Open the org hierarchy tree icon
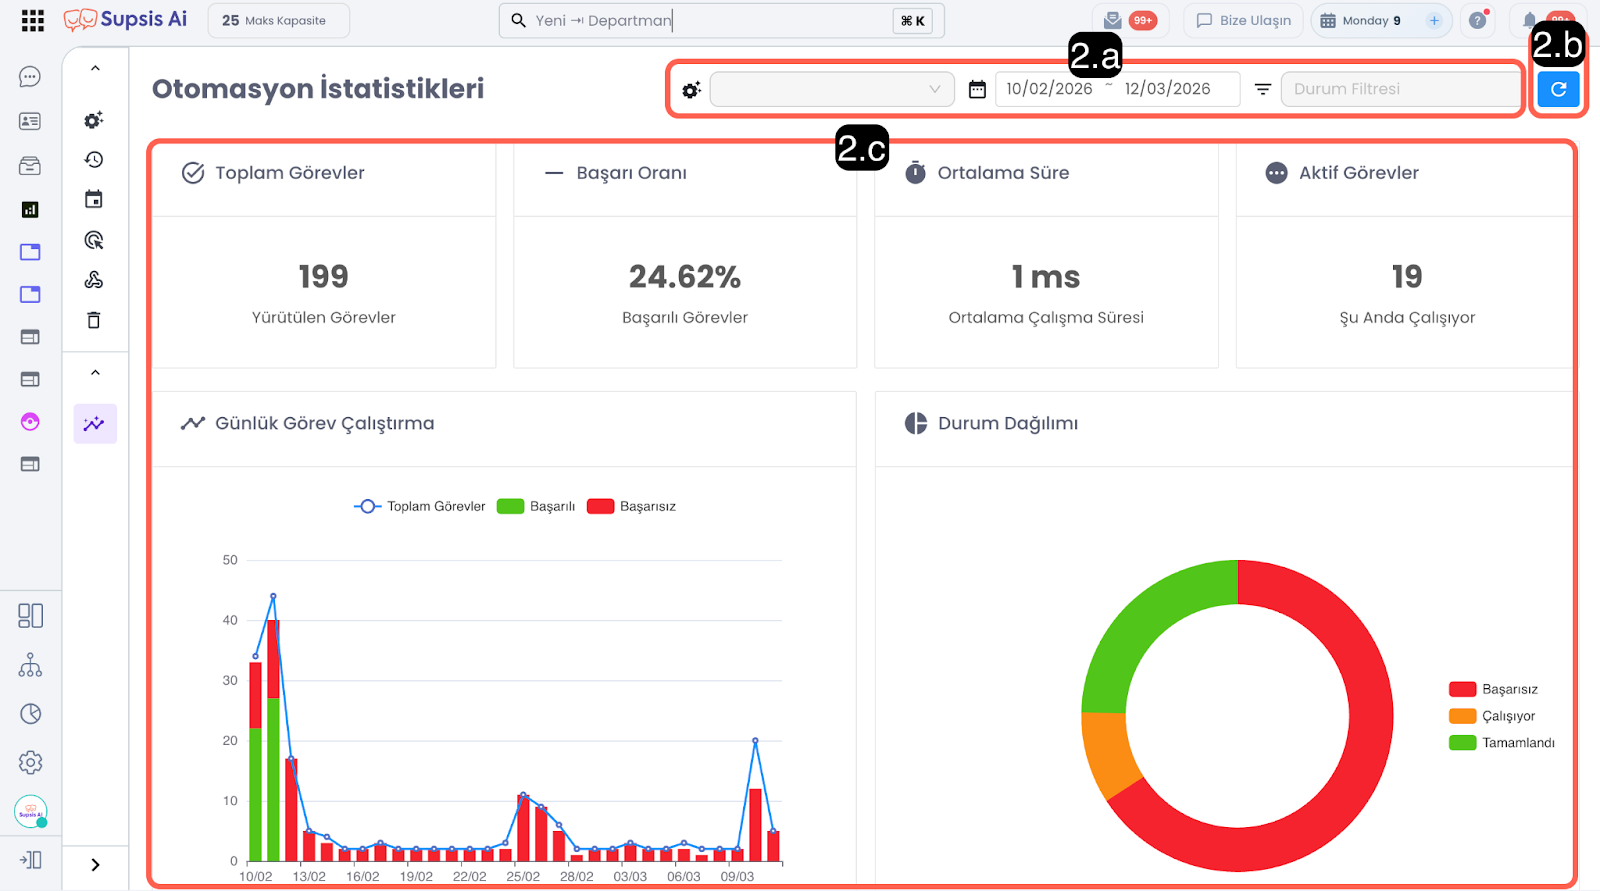1600x891 pixels. coord(30,665)
